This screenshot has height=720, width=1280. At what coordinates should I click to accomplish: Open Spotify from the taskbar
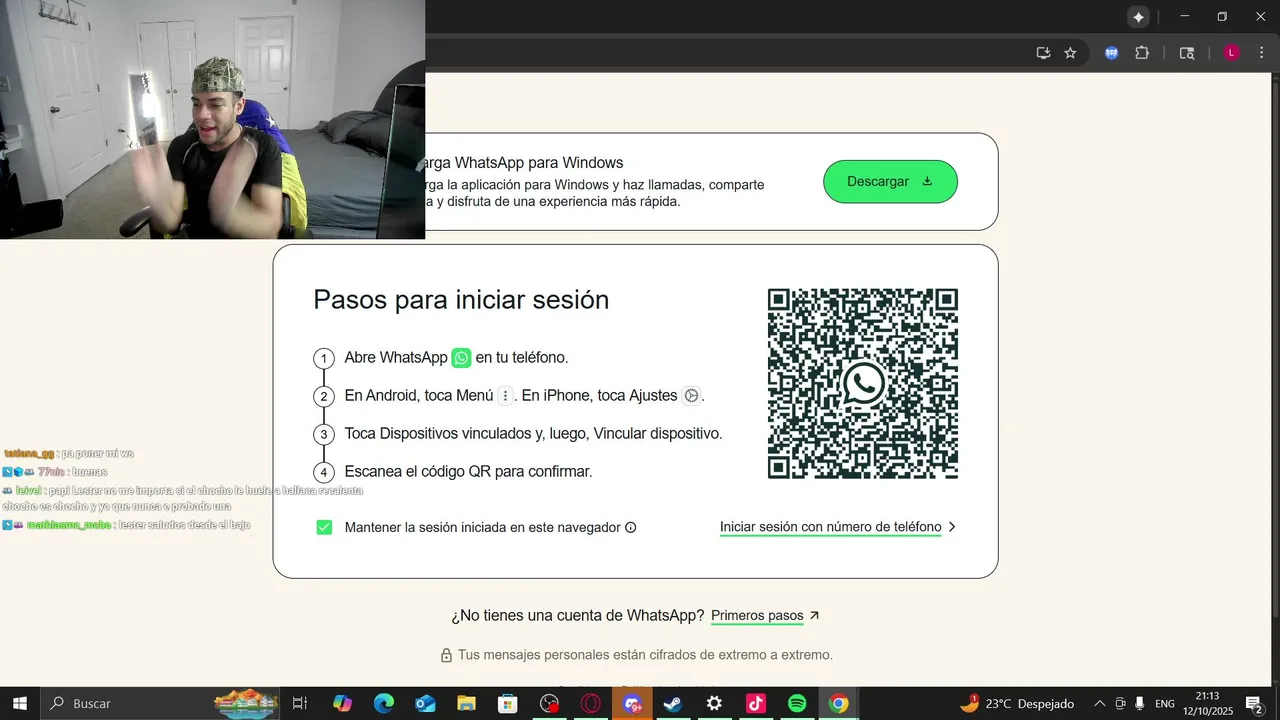pyautogui.click(x=797, y=704)
